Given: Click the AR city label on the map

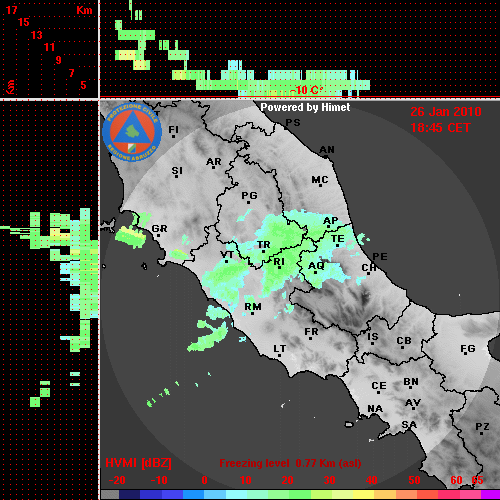Looking at the screenshot, I should [214, 162].
